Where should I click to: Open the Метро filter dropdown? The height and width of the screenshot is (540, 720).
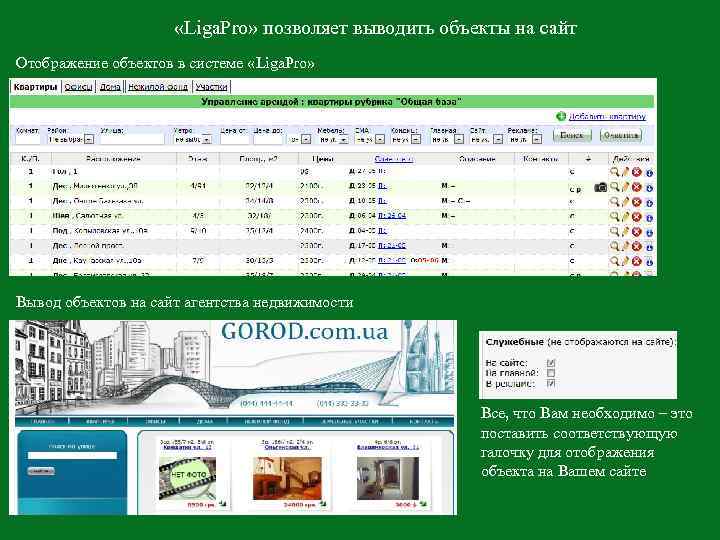coord(207,139)
